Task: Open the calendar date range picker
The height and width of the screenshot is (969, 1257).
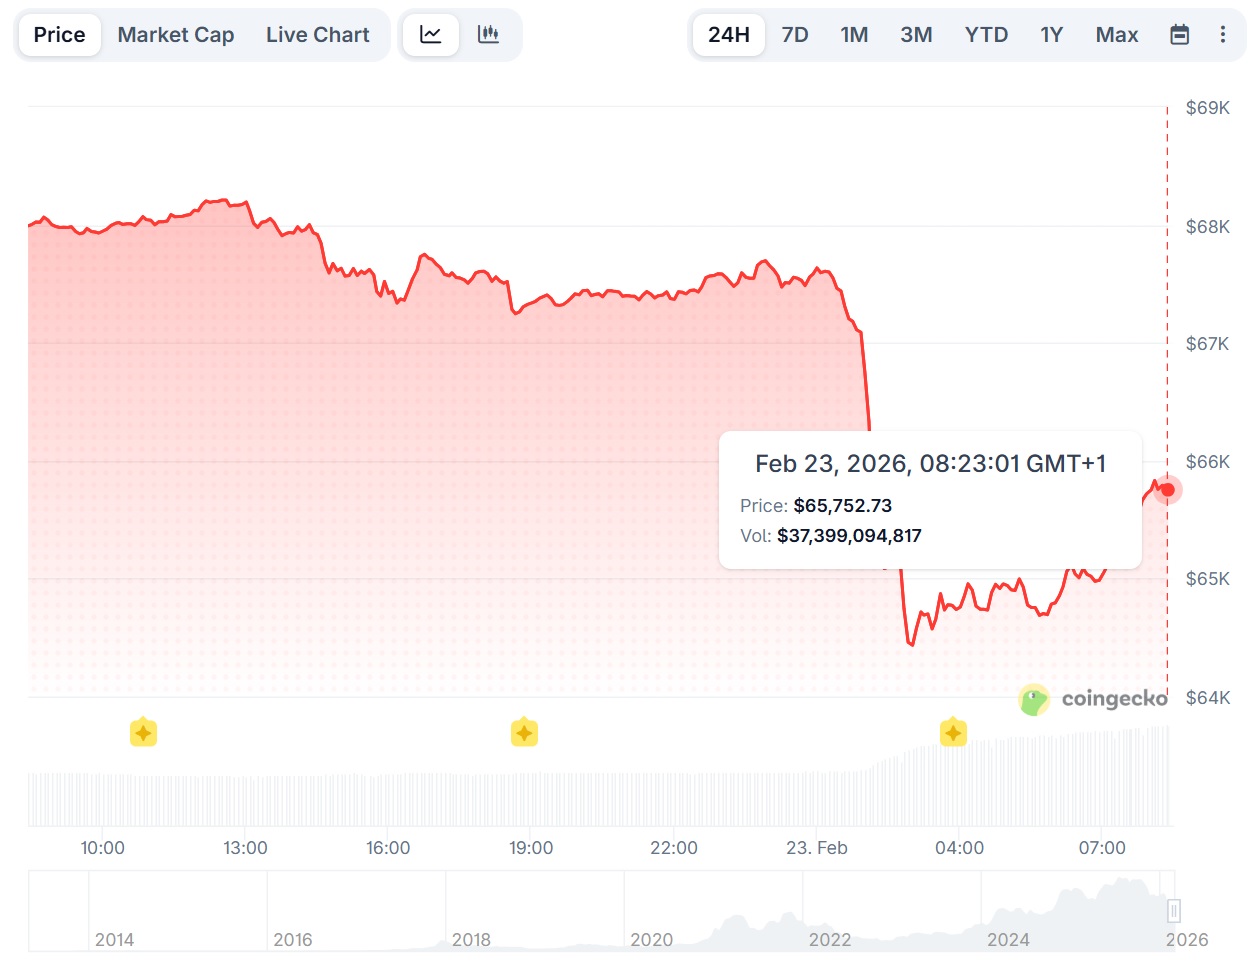Action: (x=1180, y=35)
